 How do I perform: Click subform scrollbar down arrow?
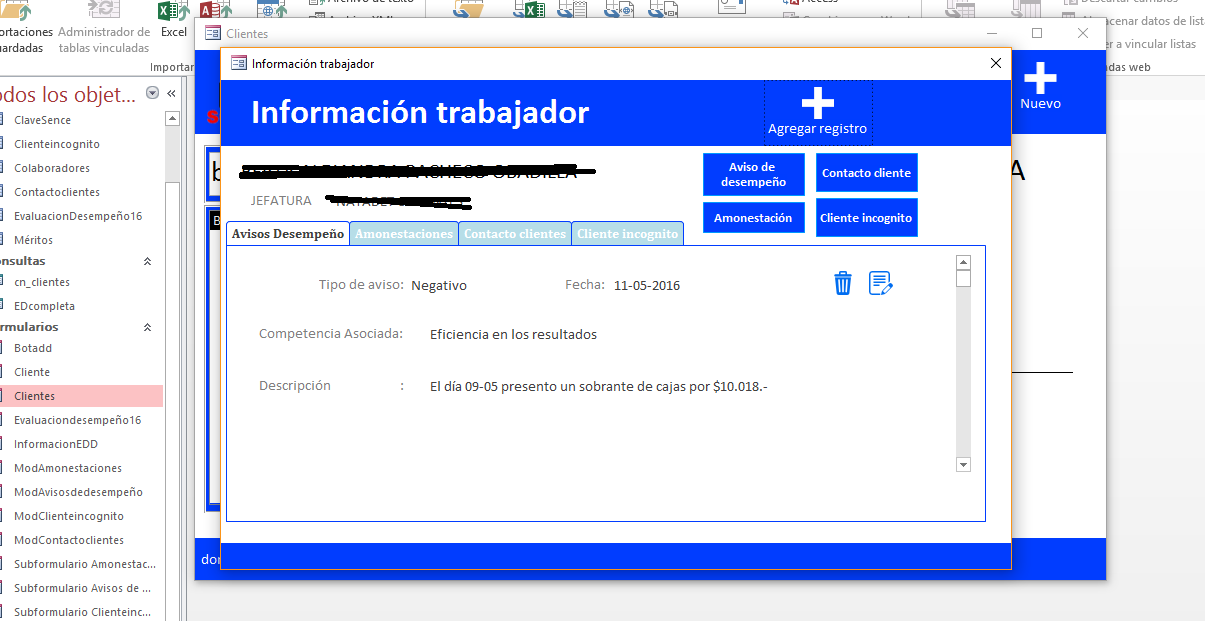tap(963, 464)
